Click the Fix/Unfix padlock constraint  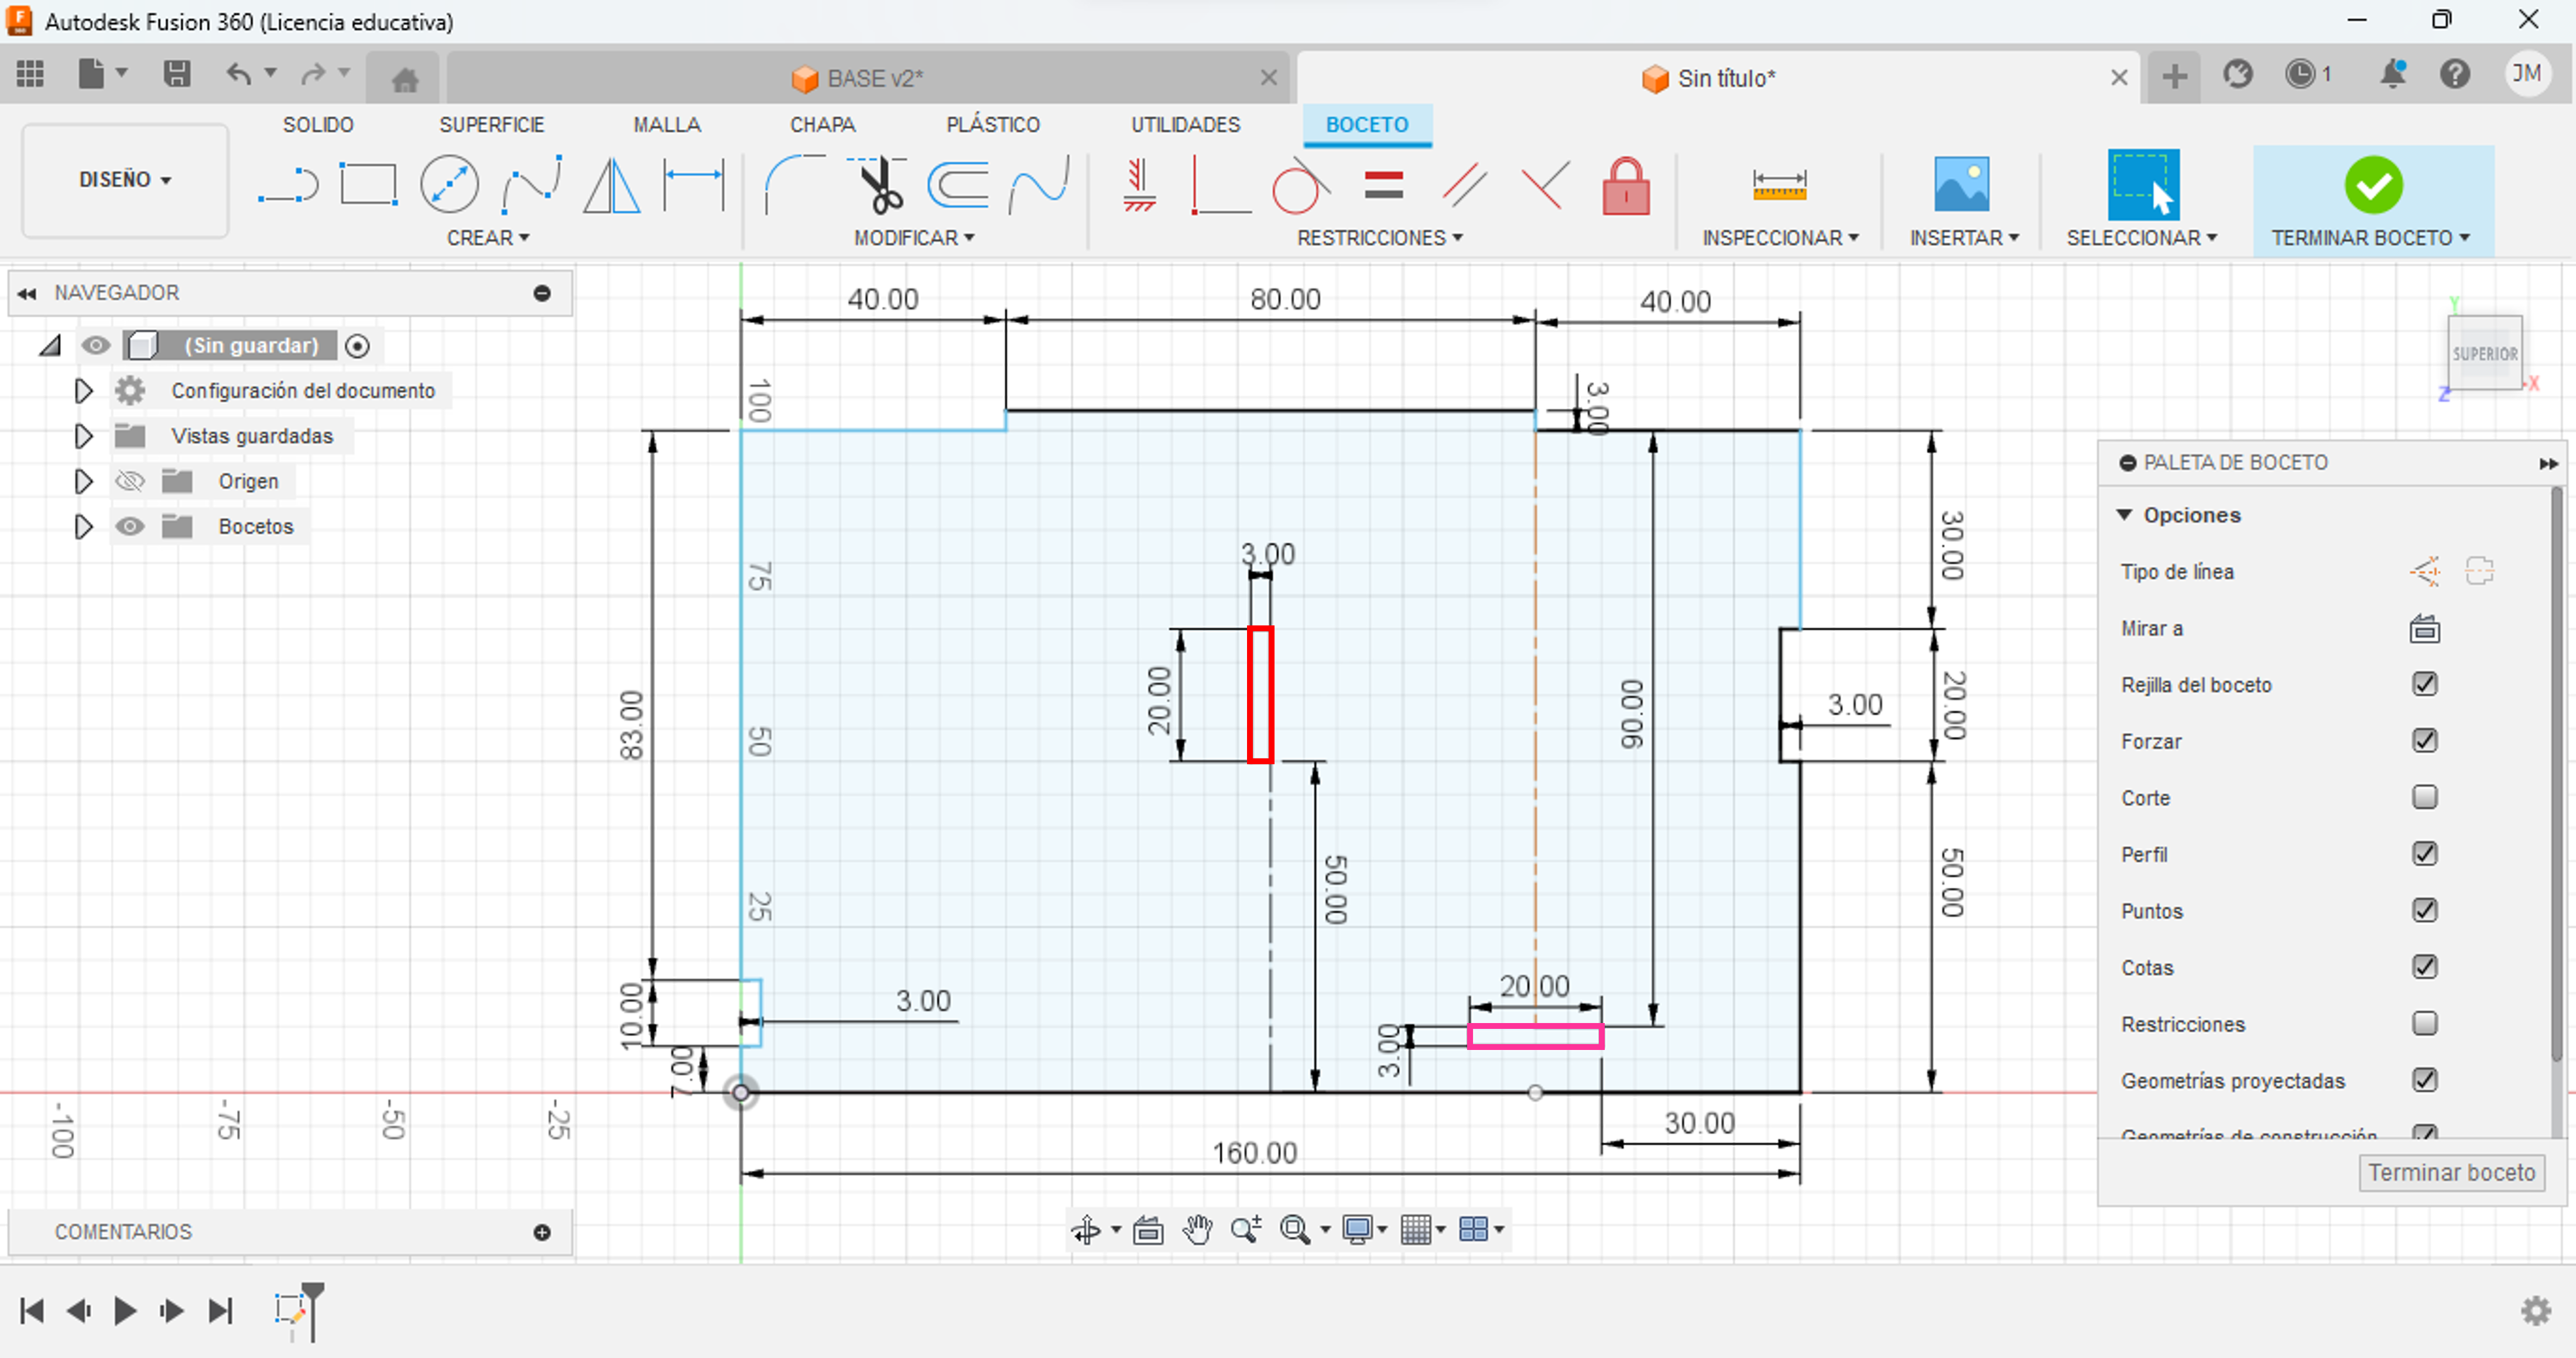point(1625,187)
